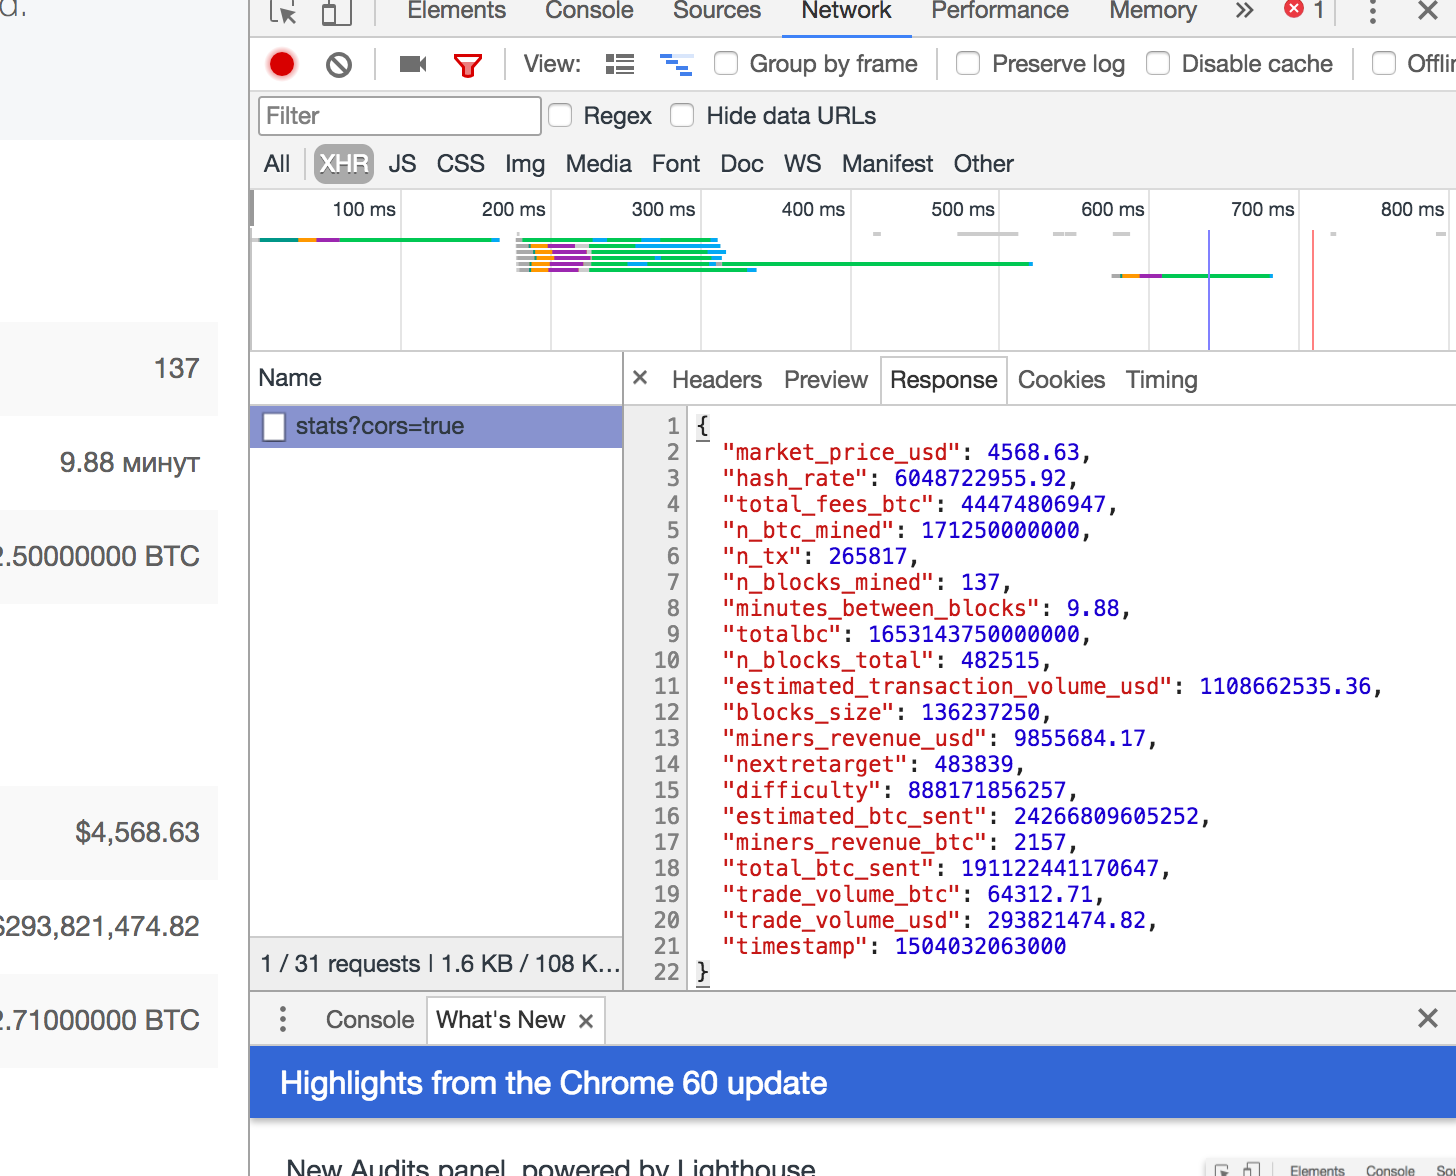Enable Group by frame checkbox

click(726, 64)
